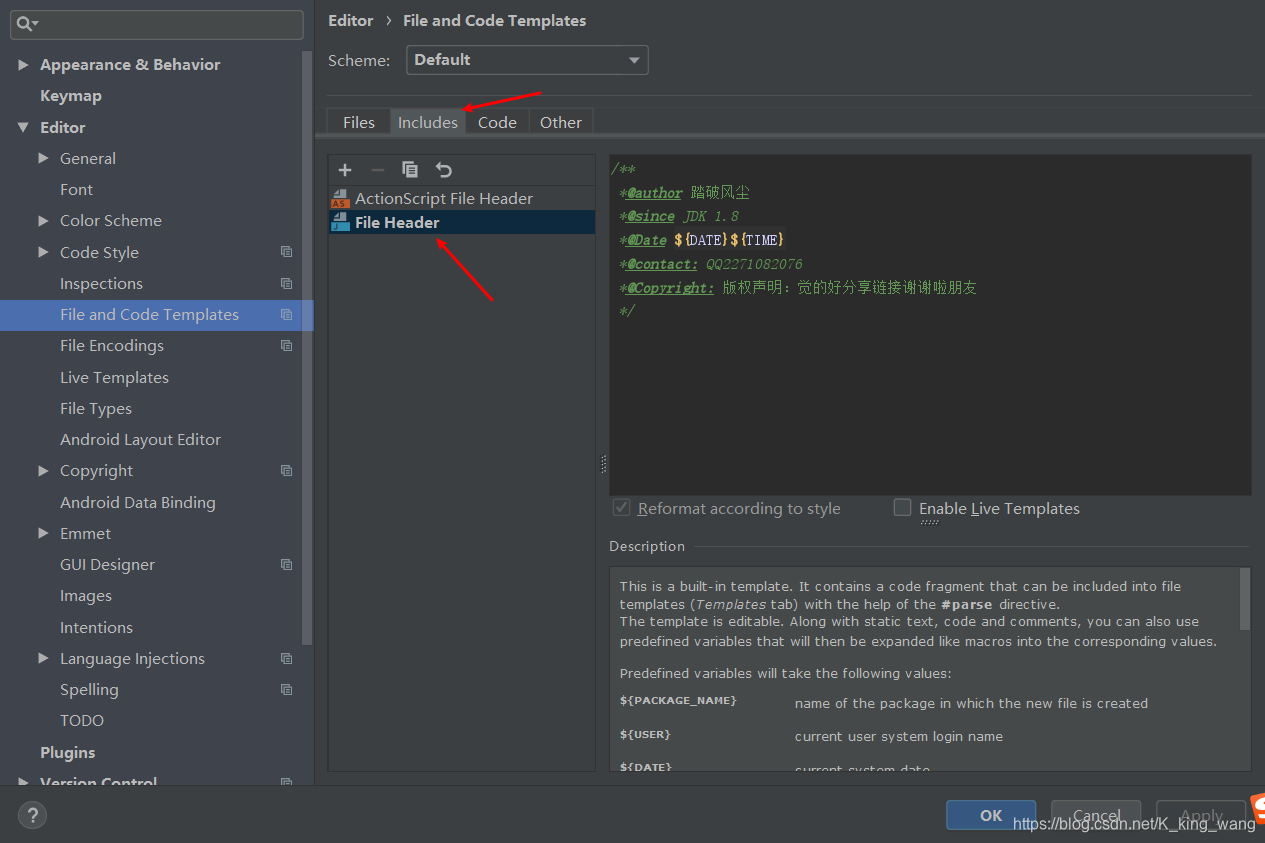Expand the Code Style node
This screenshot has height=843, width=1265.
[43, 252]
